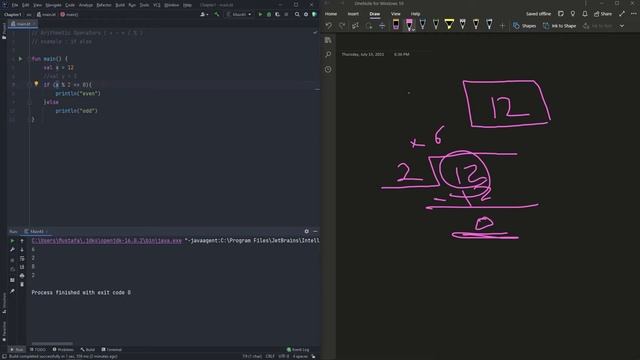Image resolution: width=640 pixels, height=360 pixels.
Task: Click the lightbulb Tell Me icon in OneNote
Action: point(573,14)
